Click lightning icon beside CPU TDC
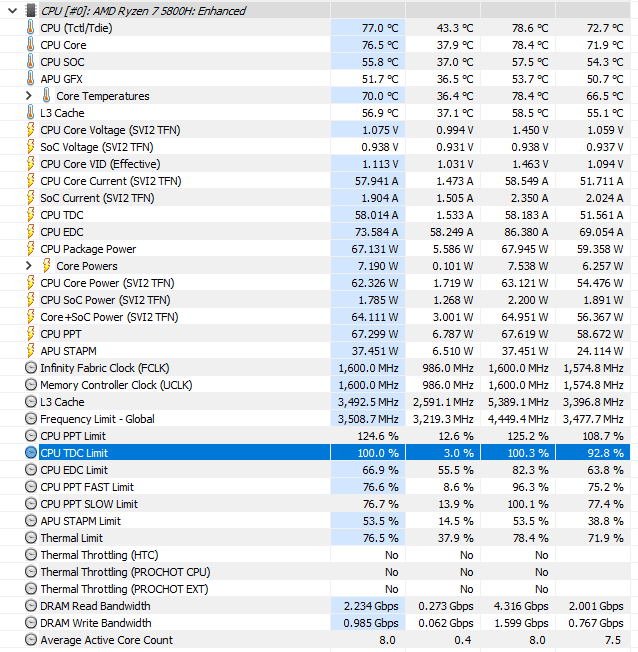Image resolution: width=638 pixels, height=652 pixels. click(x=30, y=215)
